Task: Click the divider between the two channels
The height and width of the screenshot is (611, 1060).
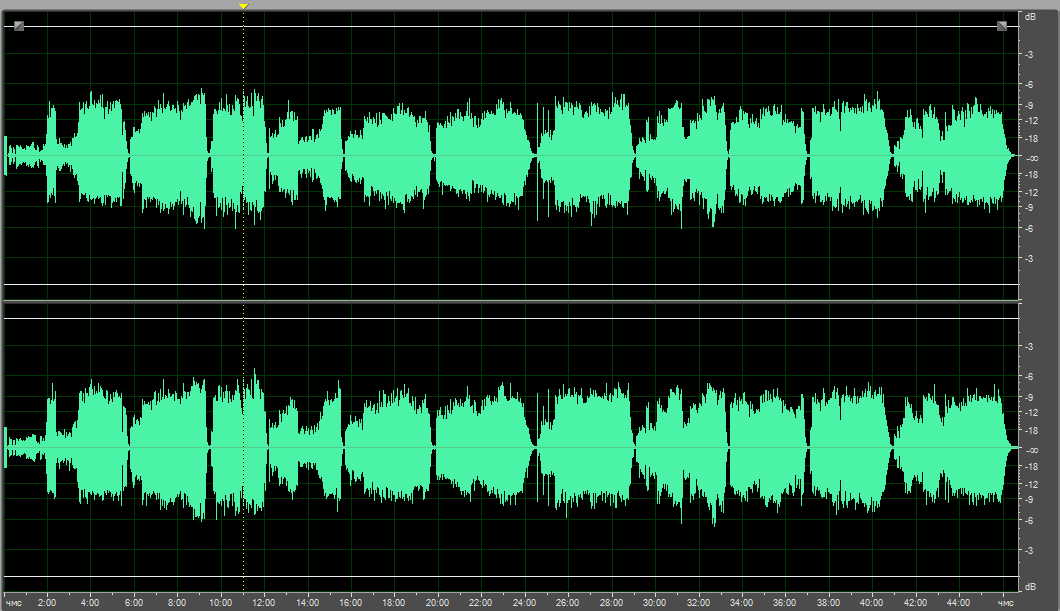Action: 510,301
